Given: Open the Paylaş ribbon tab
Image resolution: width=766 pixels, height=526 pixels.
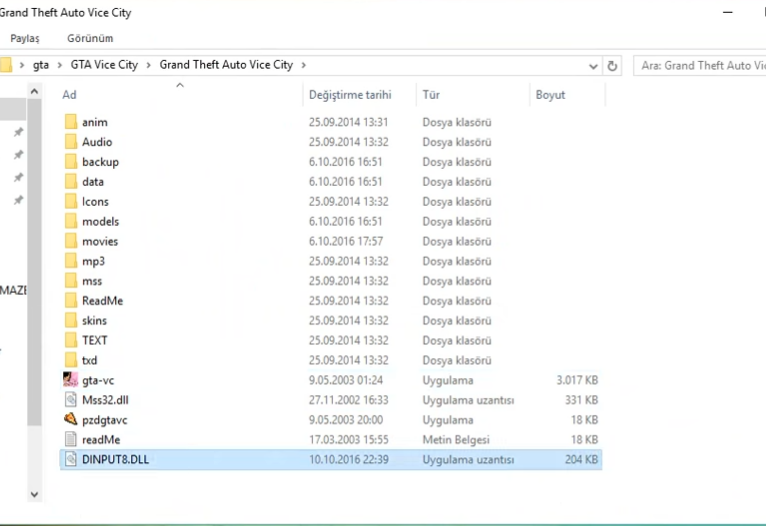Looking at the screenshot, I should coord(25,38).
